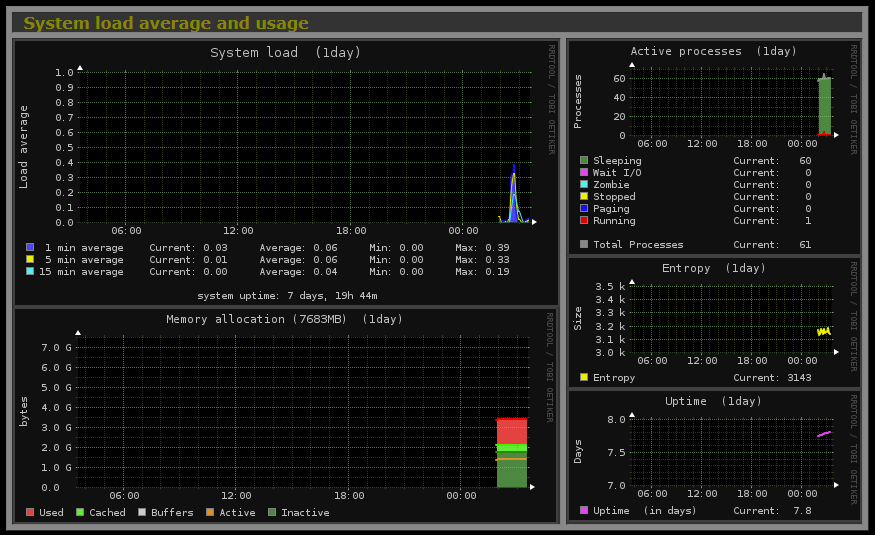Click the load spike in System load graph

pyautogui.click(x=514, y=195)
